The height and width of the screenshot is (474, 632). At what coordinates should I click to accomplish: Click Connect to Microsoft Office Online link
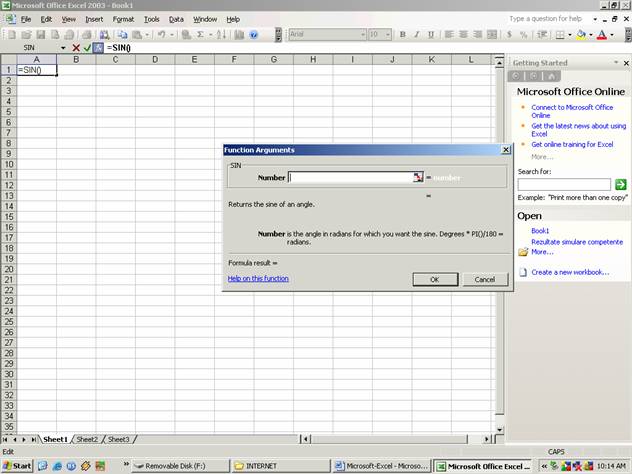point(572,111)
